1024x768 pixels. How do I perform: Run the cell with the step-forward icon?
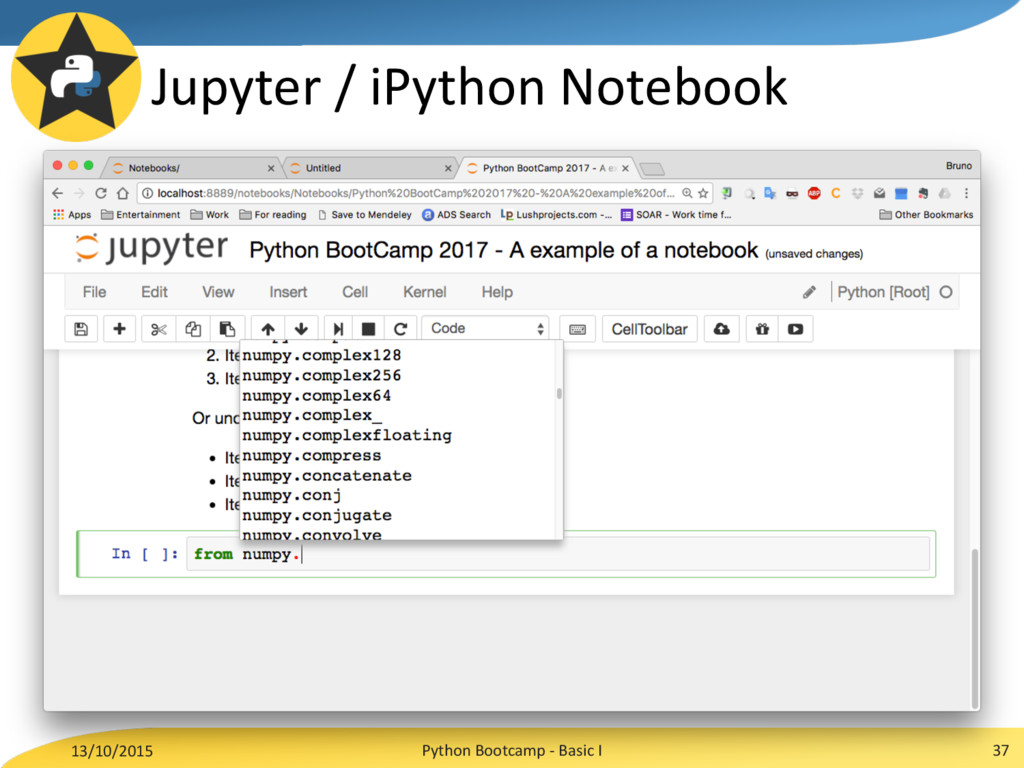(338, 329)
